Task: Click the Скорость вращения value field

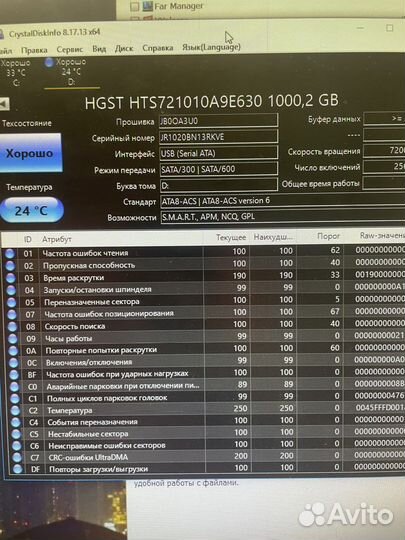Action: (x=384, y=150)
